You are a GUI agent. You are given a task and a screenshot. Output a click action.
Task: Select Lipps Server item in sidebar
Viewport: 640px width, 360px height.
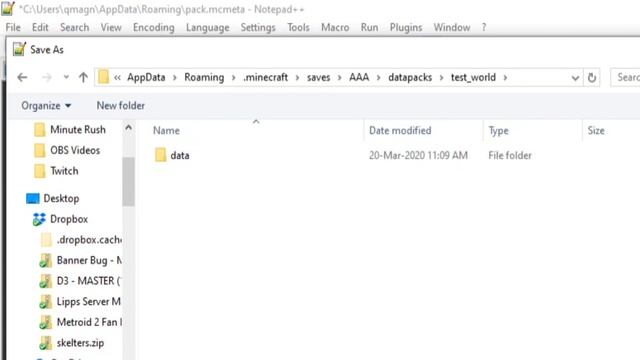89,302
